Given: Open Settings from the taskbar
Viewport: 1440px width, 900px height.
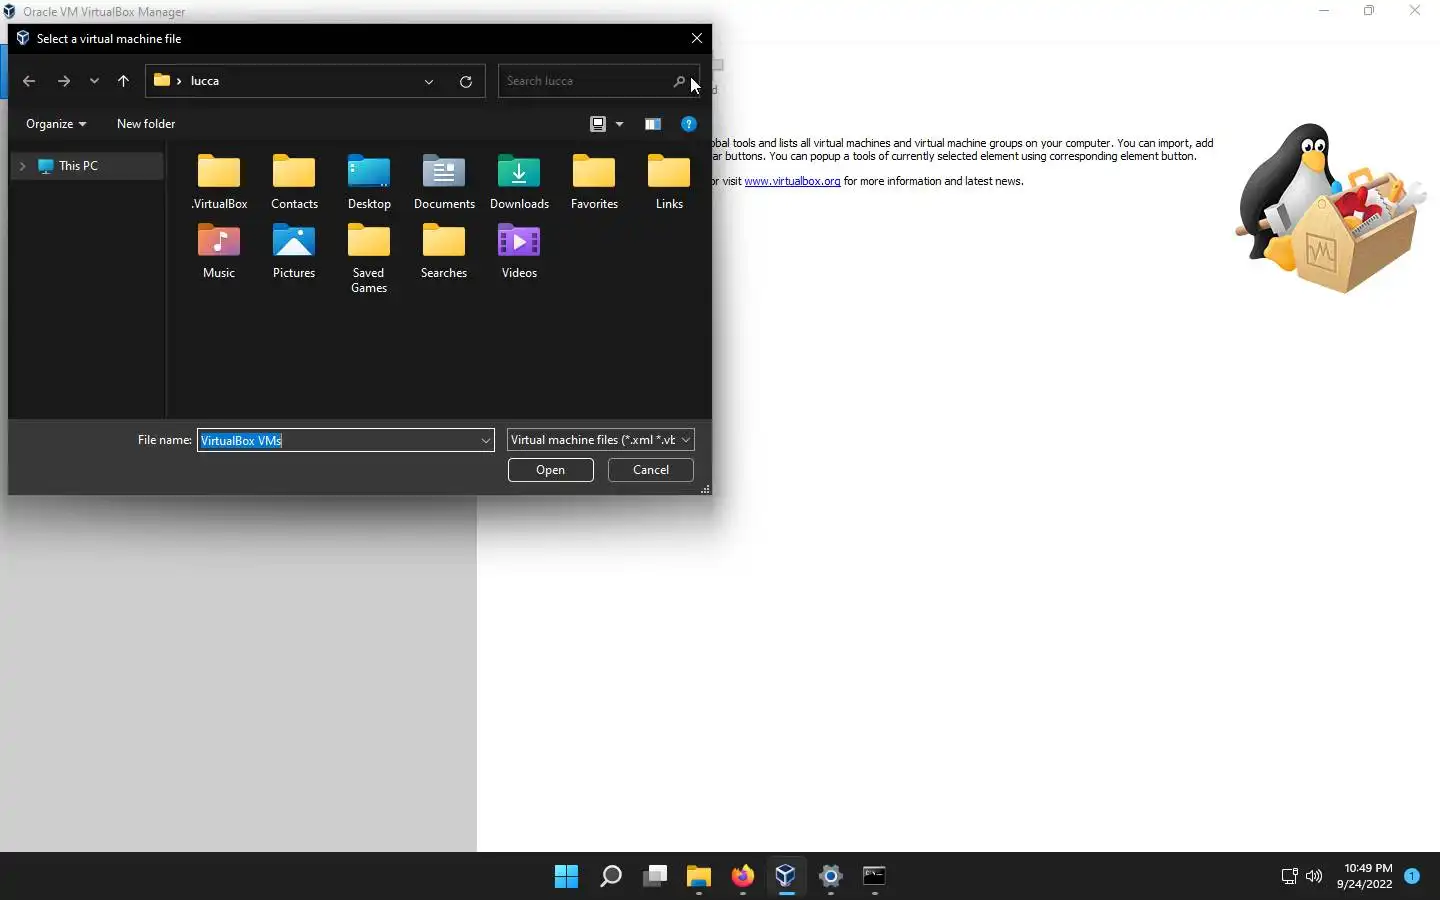Looking at the screenshot, I should [830, 876].
